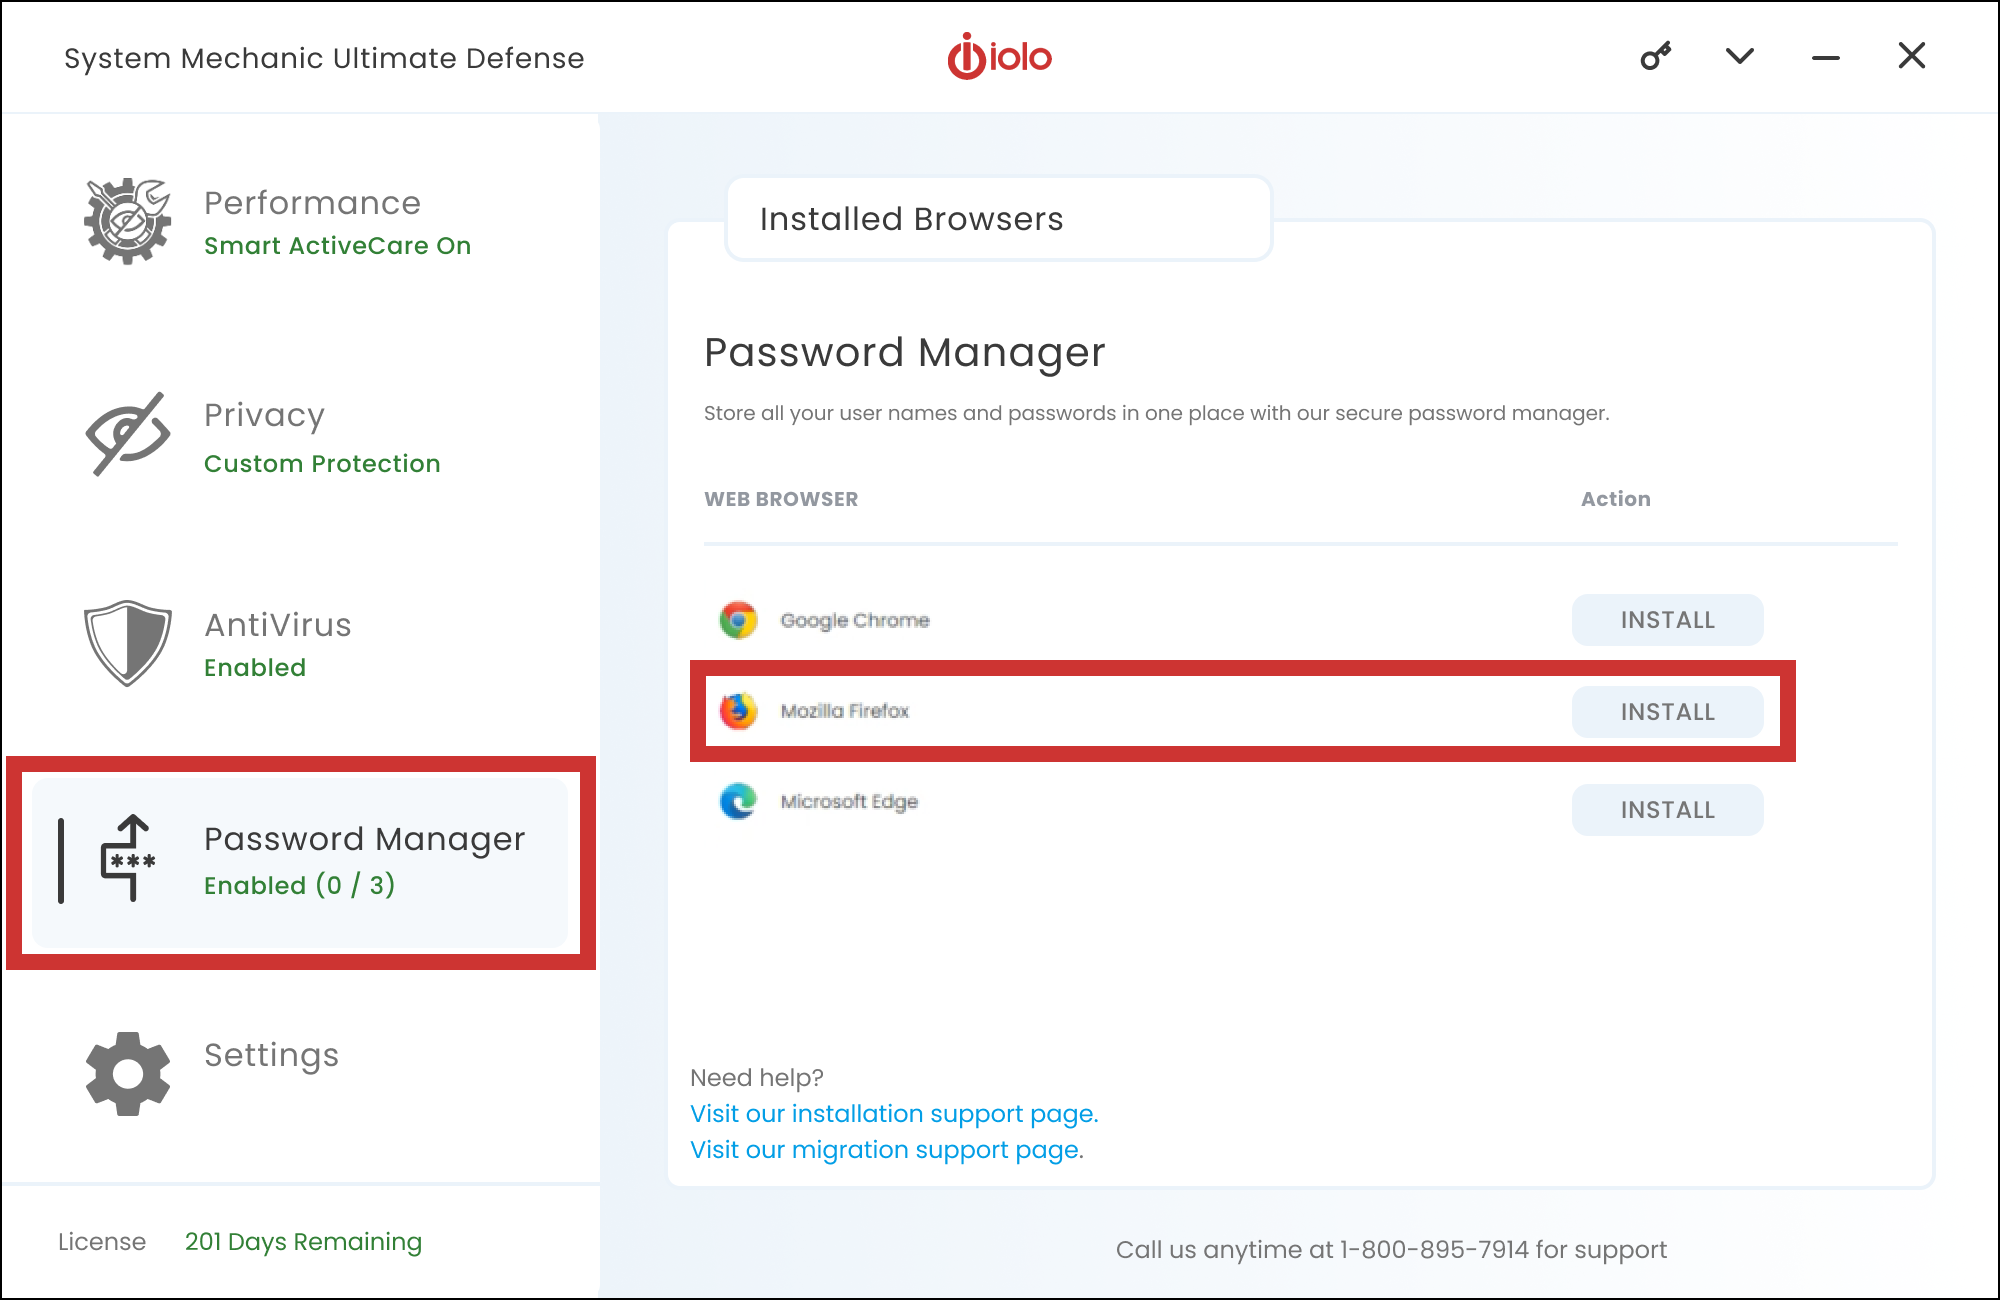
Task: Click the License label
Action: coord(102,1242)
